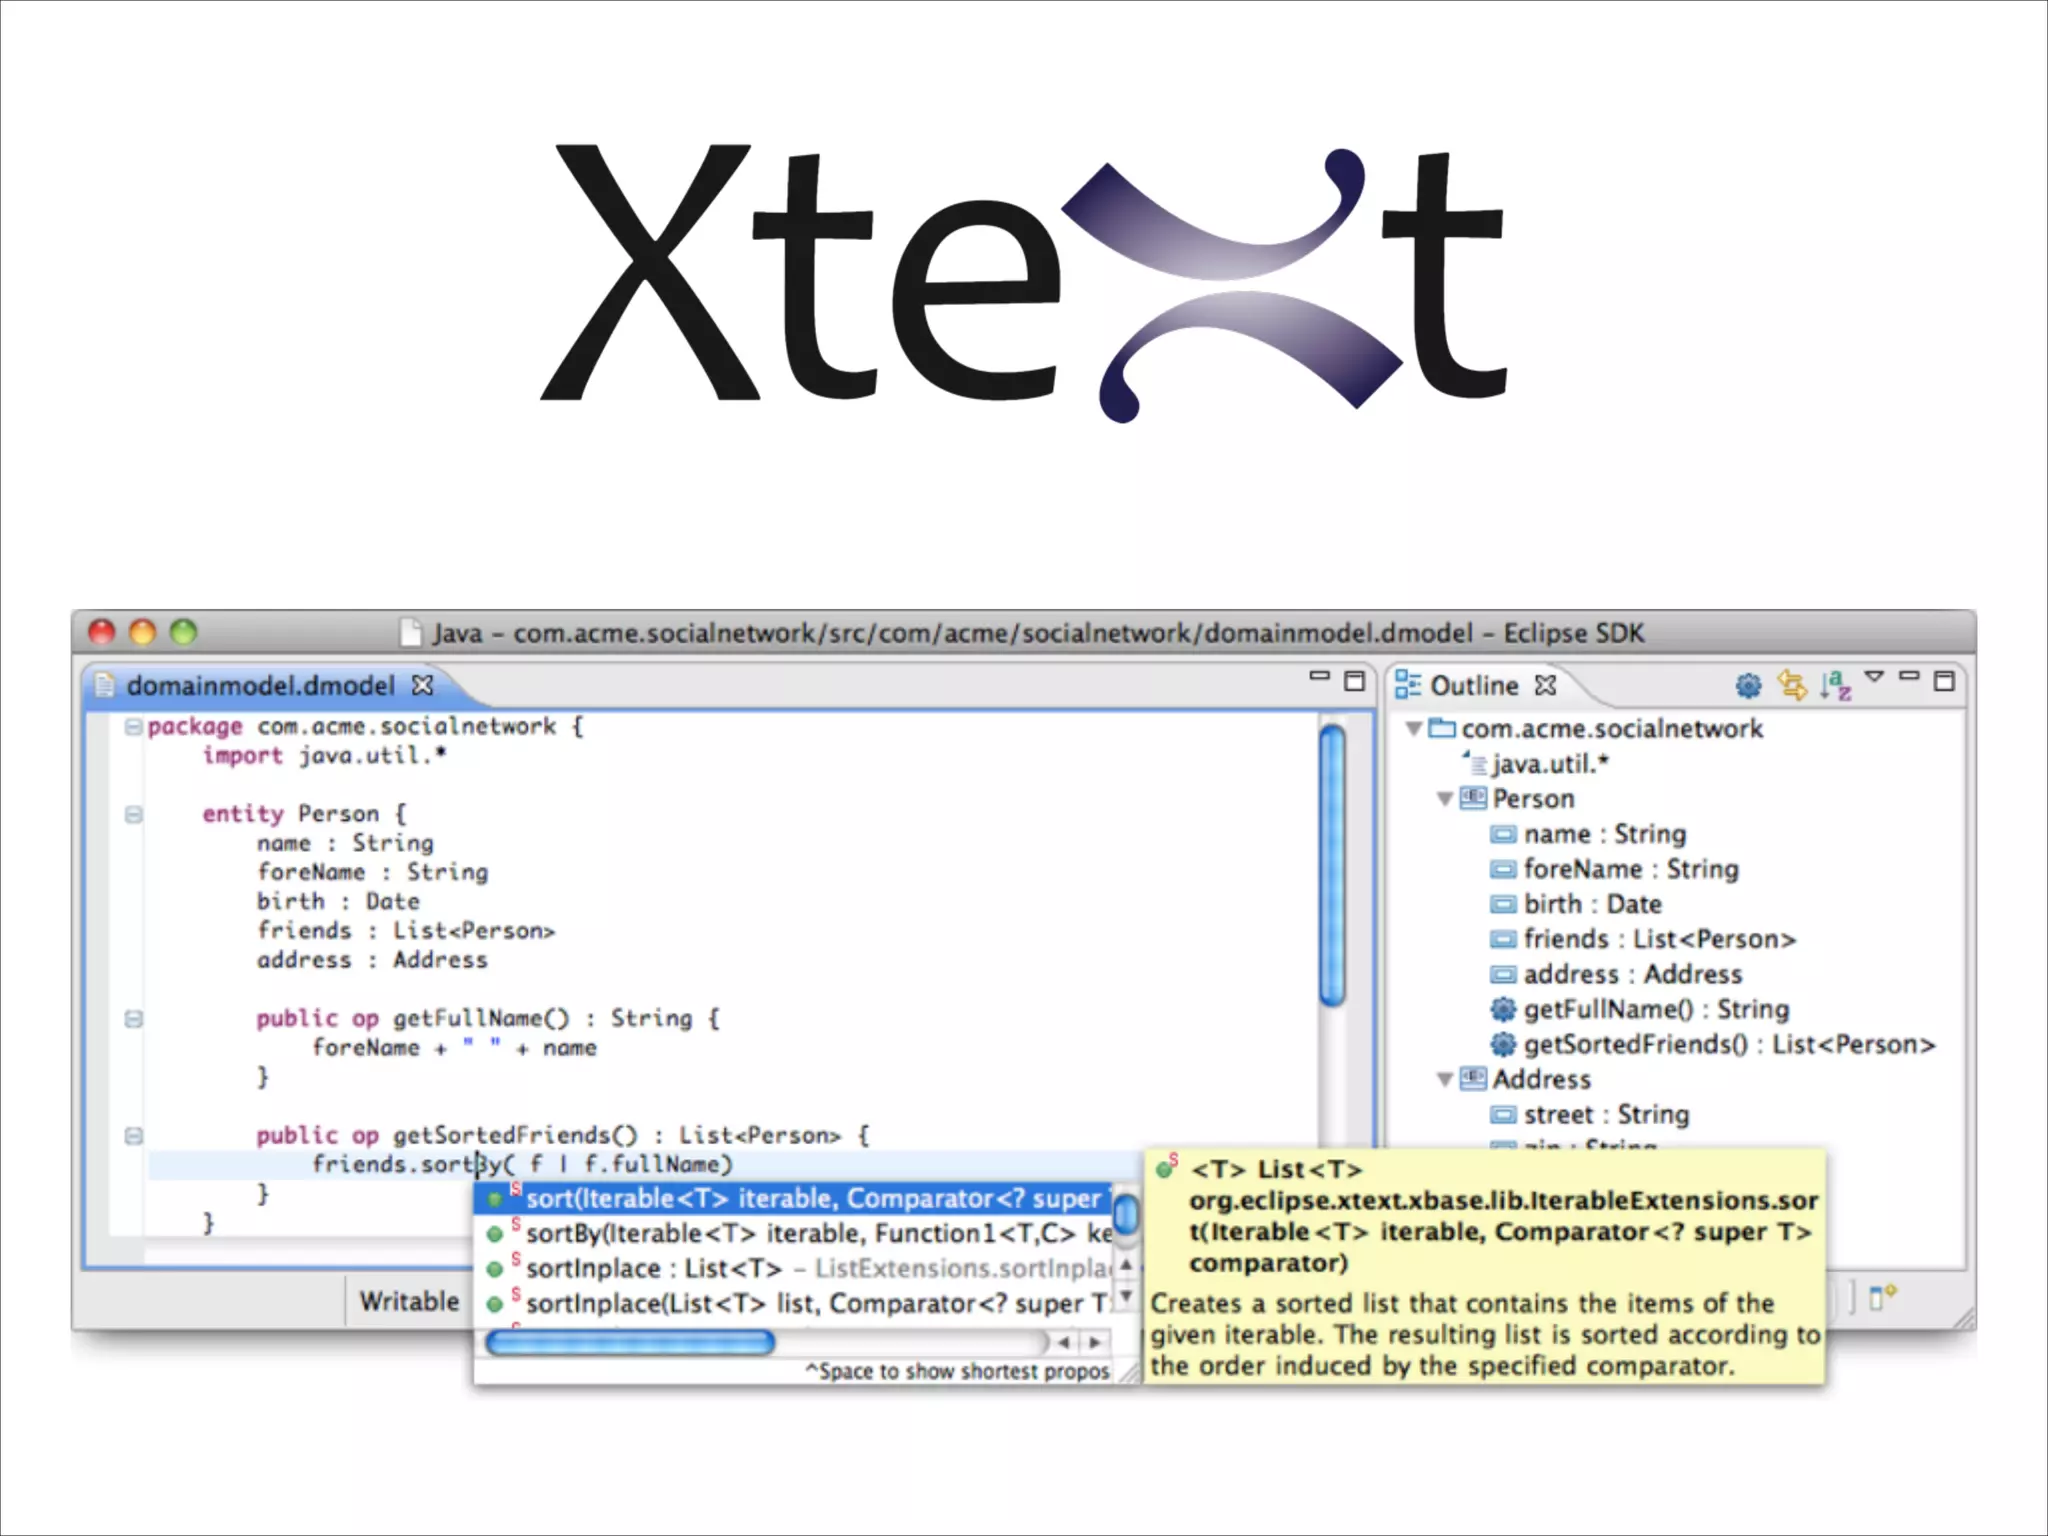Fold the entity Person code block

(x=133, y=815)
